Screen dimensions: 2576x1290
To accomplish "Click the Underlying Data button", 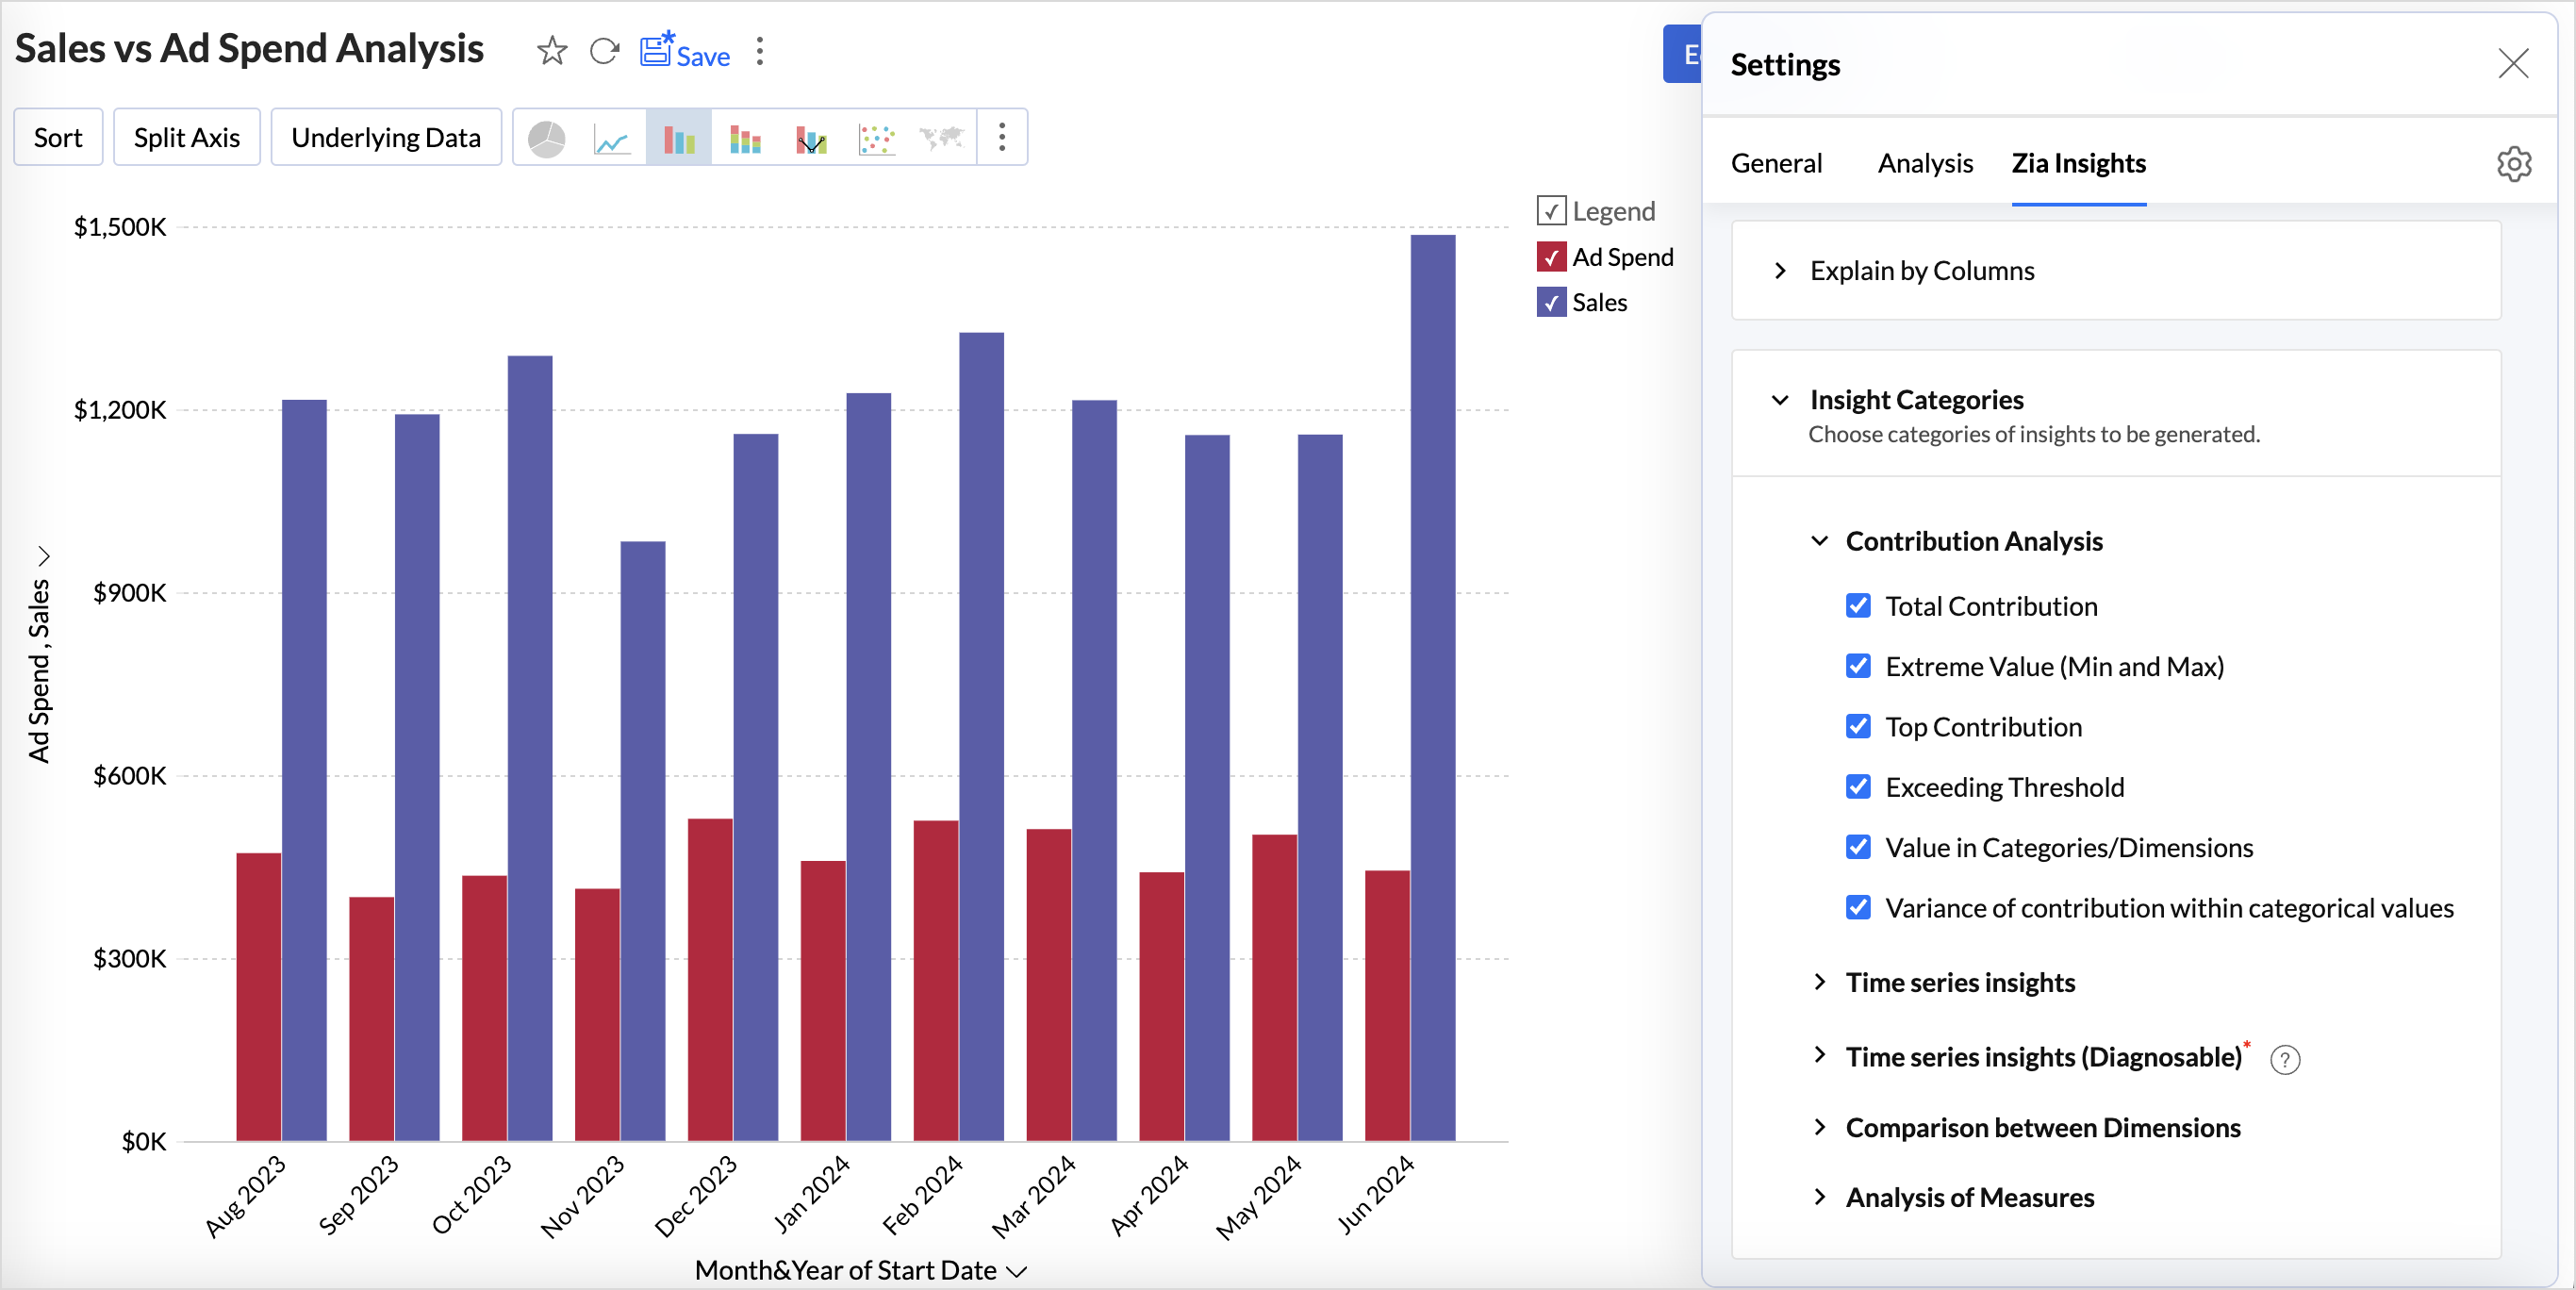I will click(386, 138).
